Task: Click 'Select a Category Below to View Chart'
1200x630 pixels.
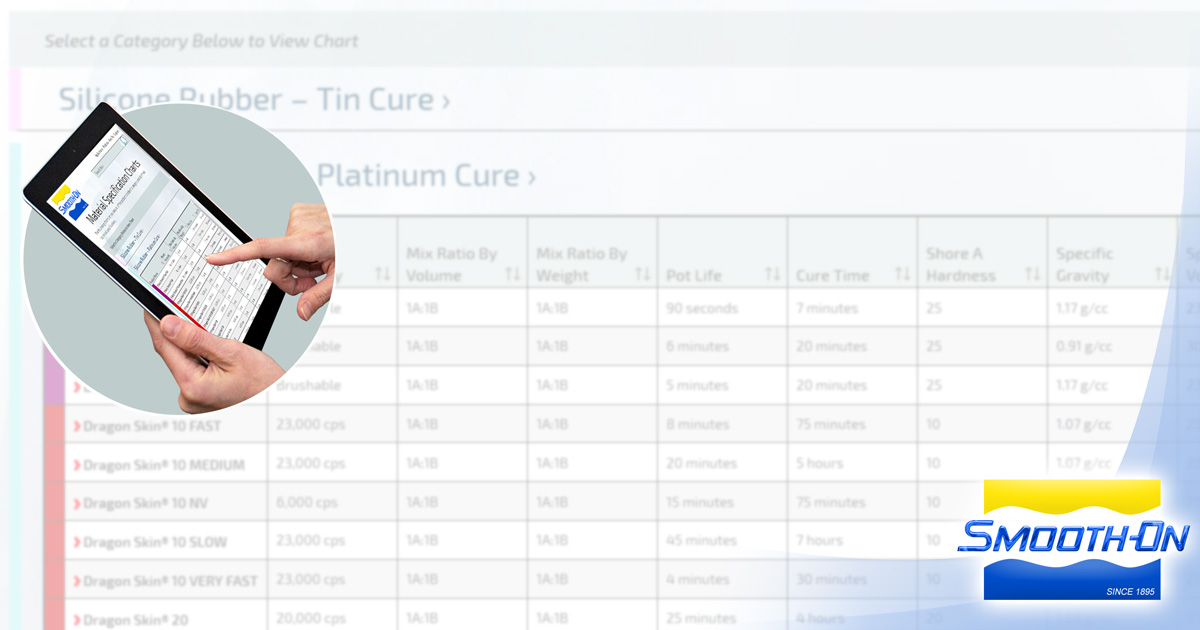Action: [201, 42]
